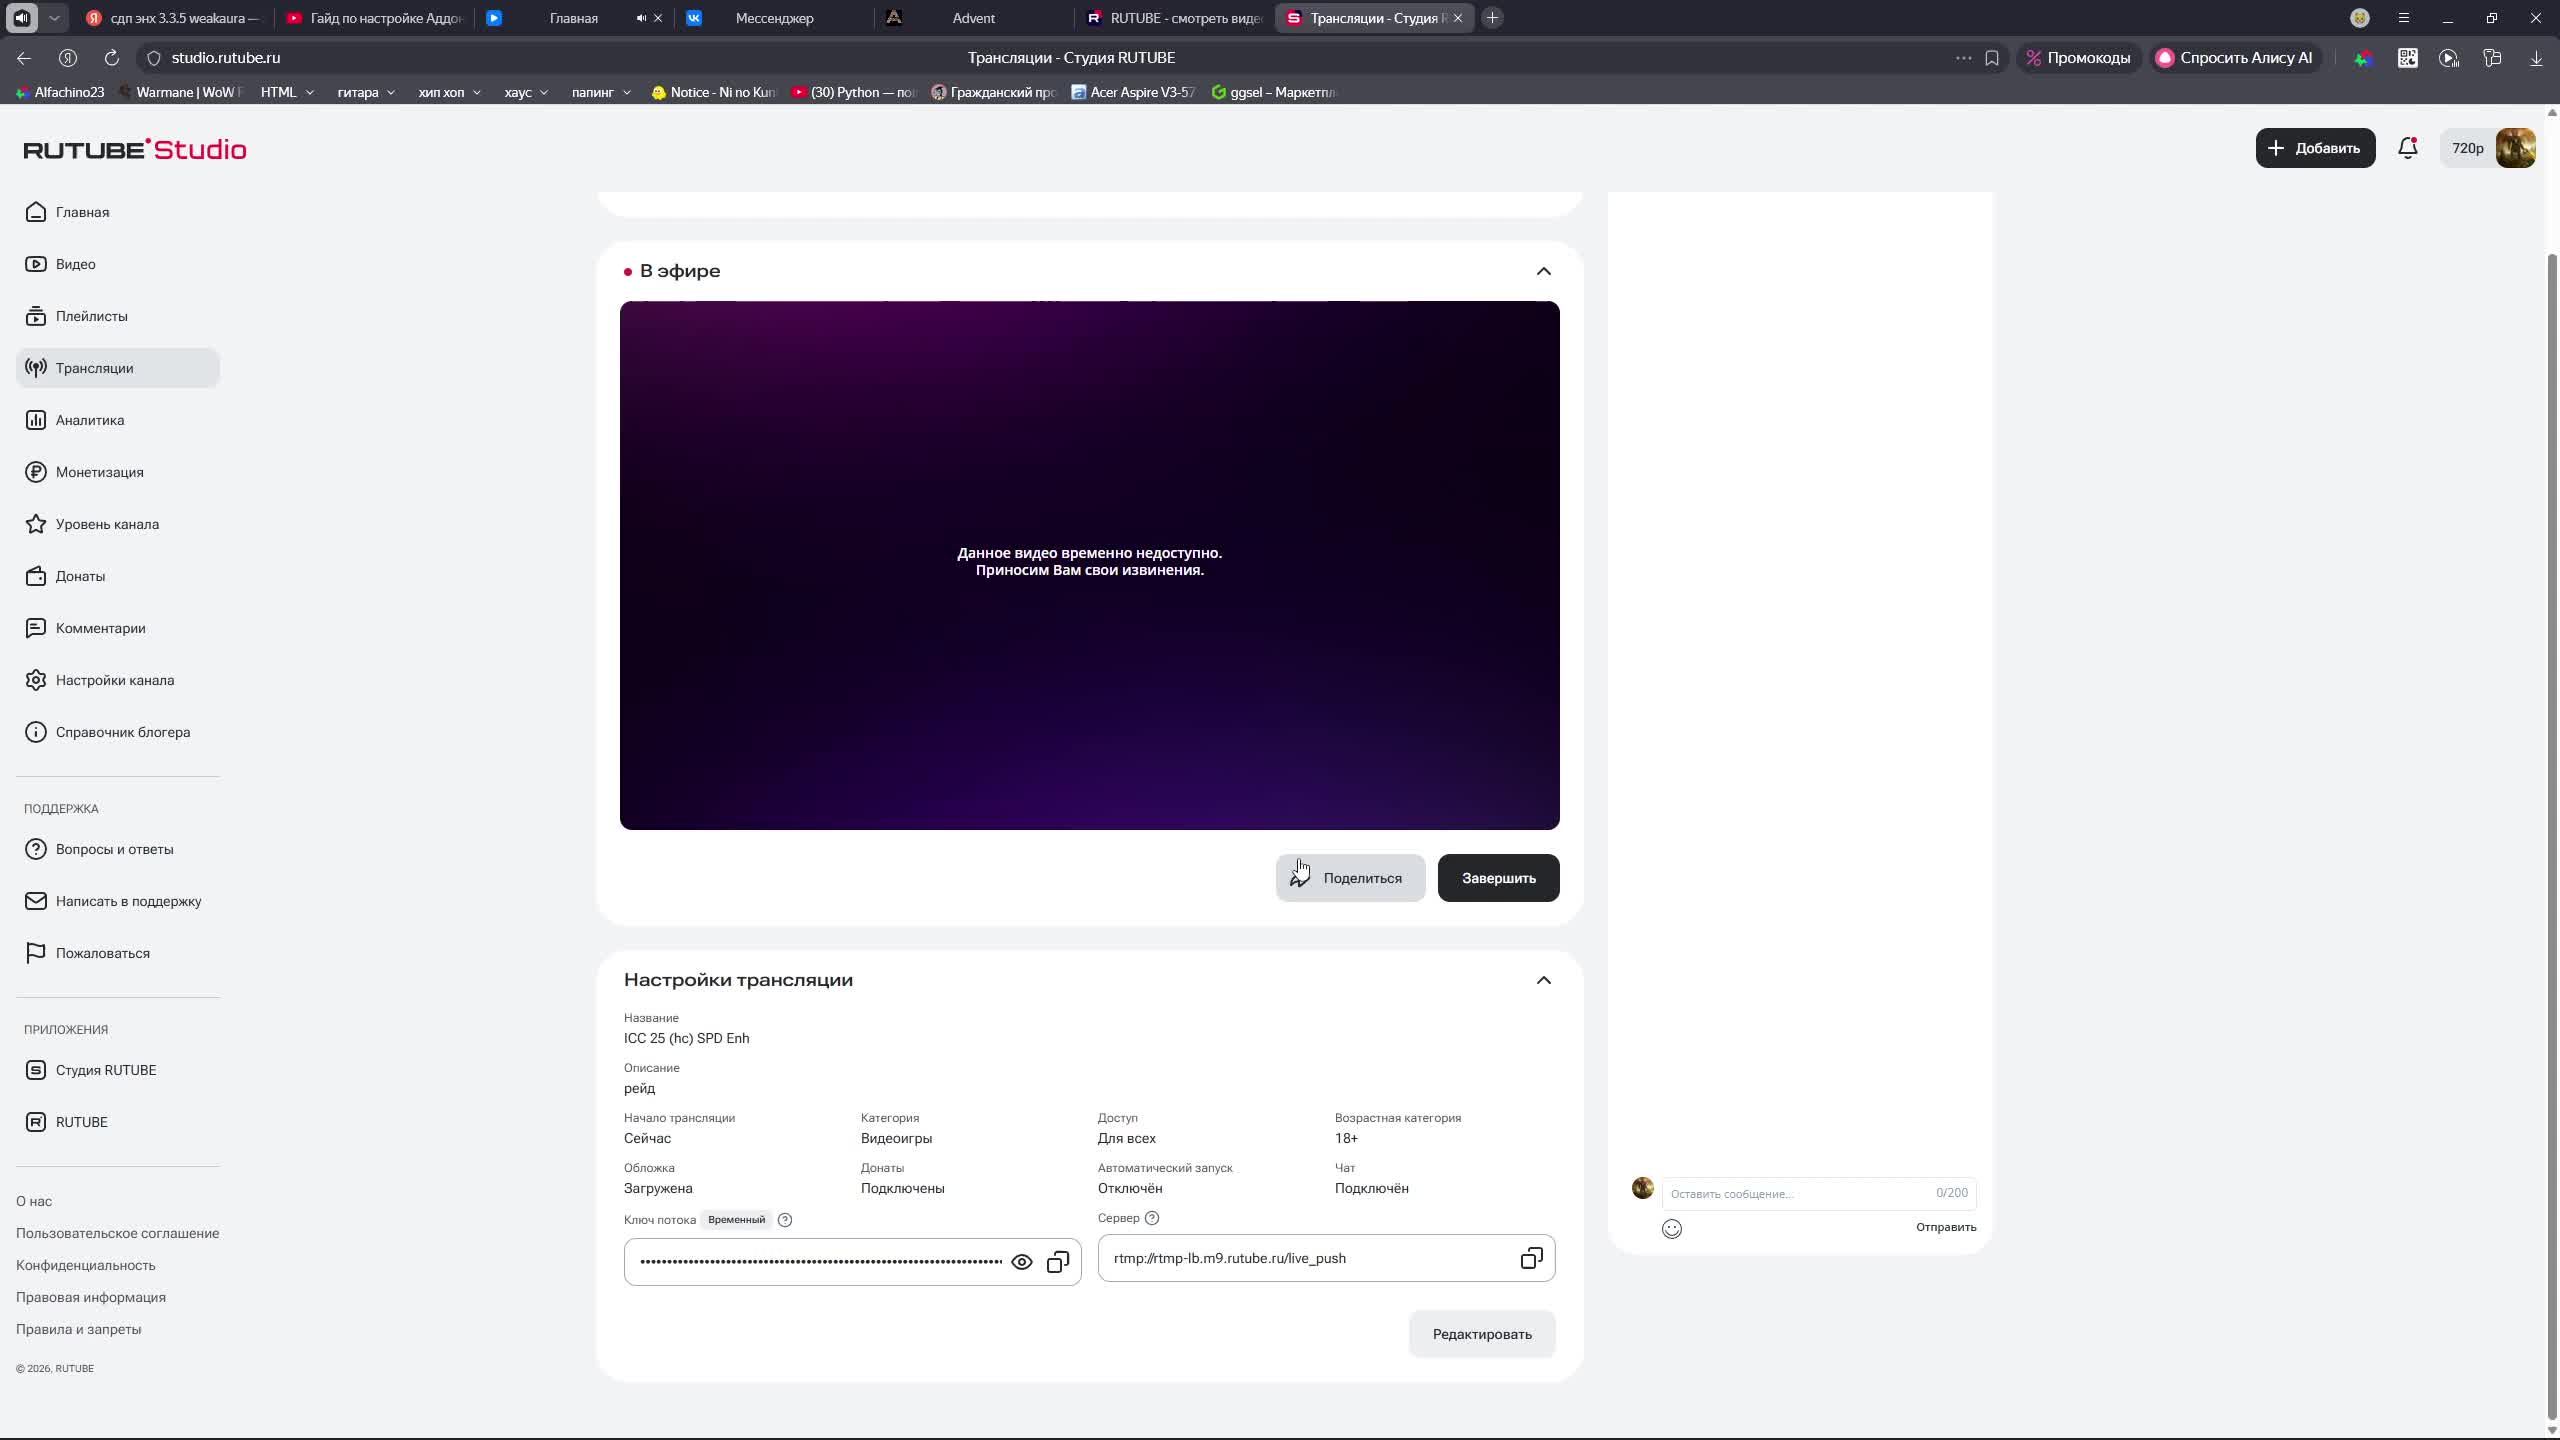The height and width of the screenshot is (1440, 2560).
Task: Collapse the В эфире section
Action: (1543, 272)
